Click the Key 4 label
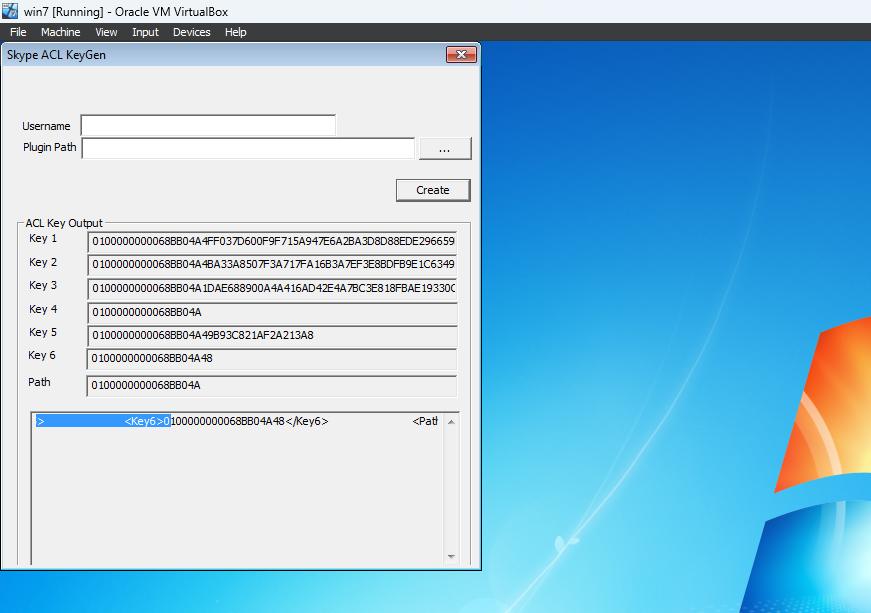This screenshot has width=871, height=613. (43, 309)
